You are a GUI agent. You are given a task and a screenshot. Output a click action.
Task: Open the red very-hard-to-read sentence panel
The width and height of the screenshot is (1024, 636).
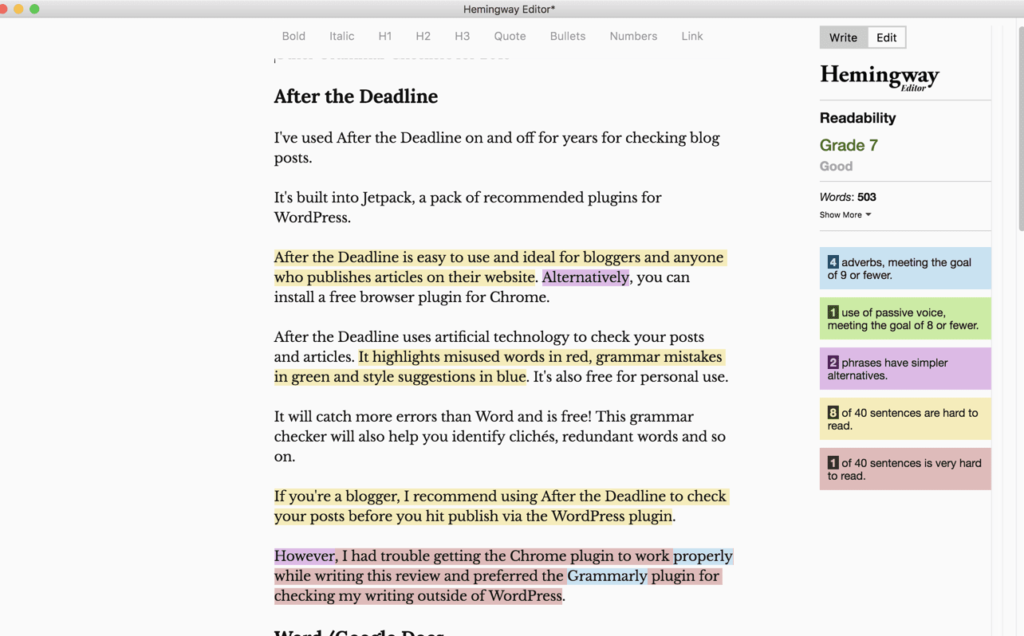tap(904, 468)
